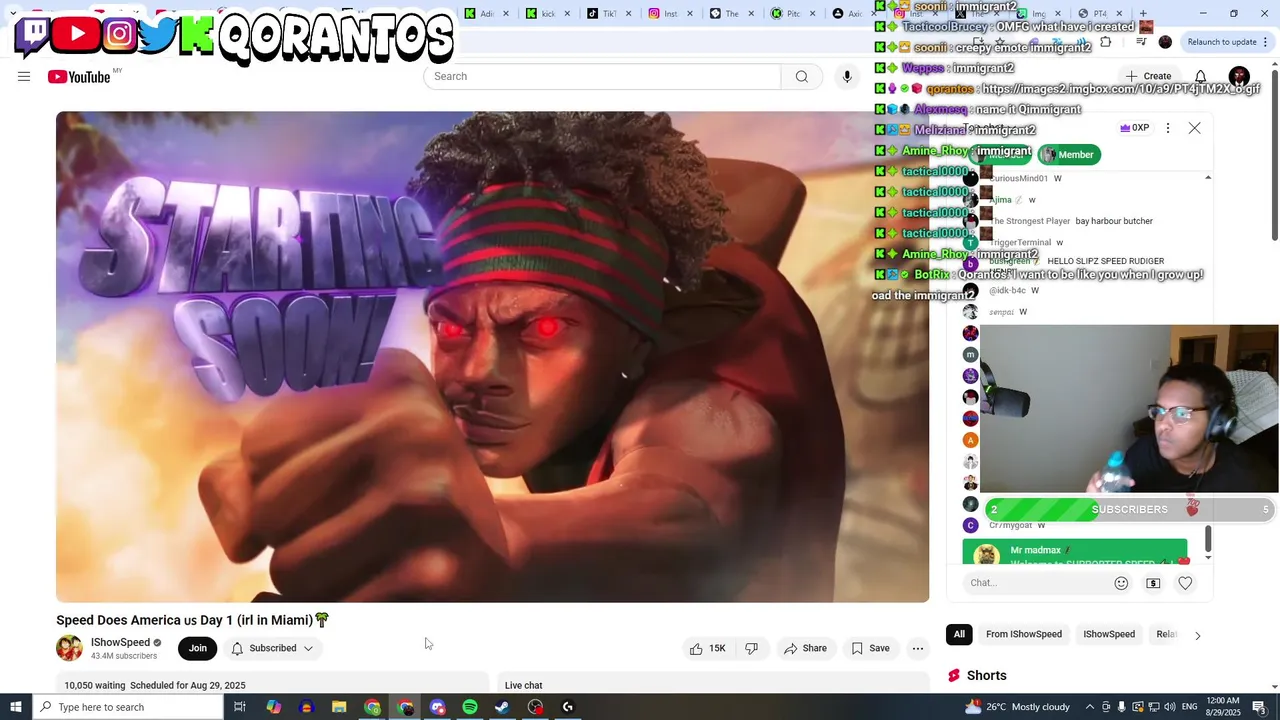Launch Steam from the taskbar
The height and width of the screenshot is (720, 1280).
502,707
